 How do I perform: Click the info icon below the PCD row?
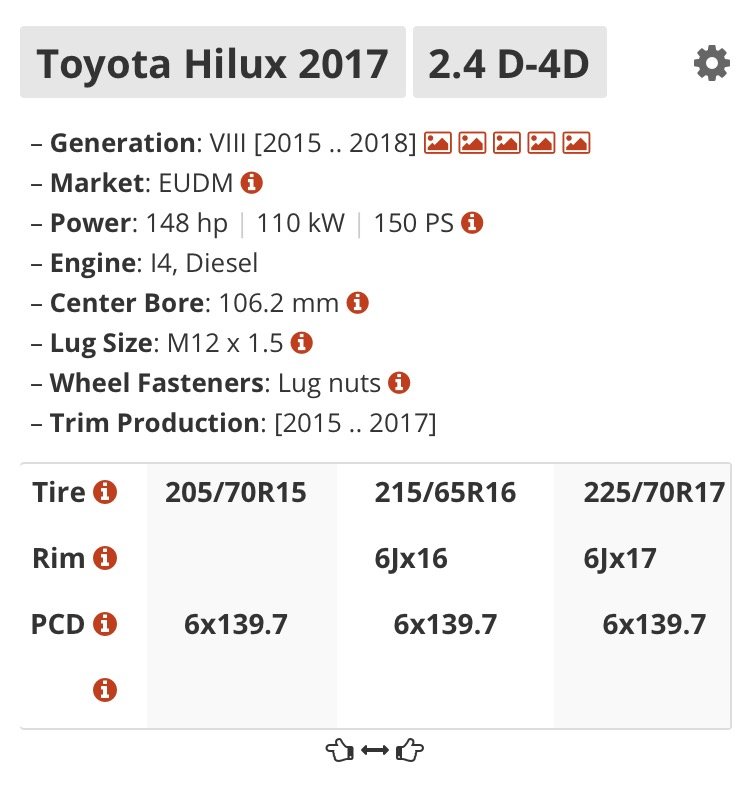pyautogui.click(x=105, y=690)
